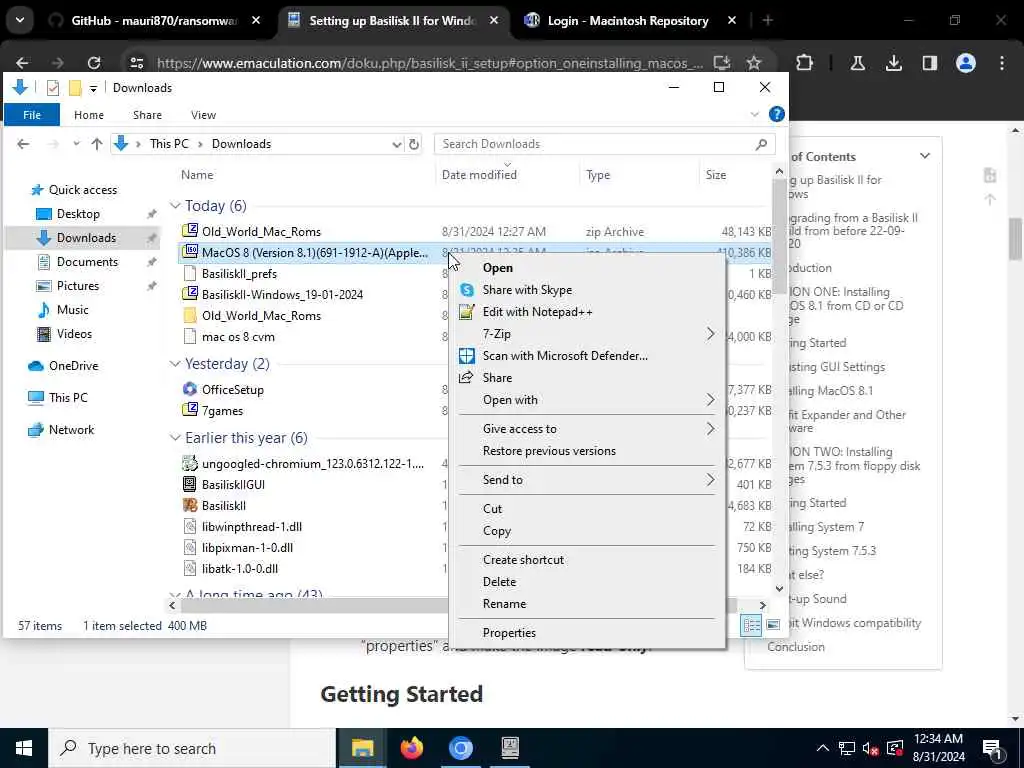Select This PC in navigation pane
Screen dimensions: 1024x768
click(x=68, y=398)
